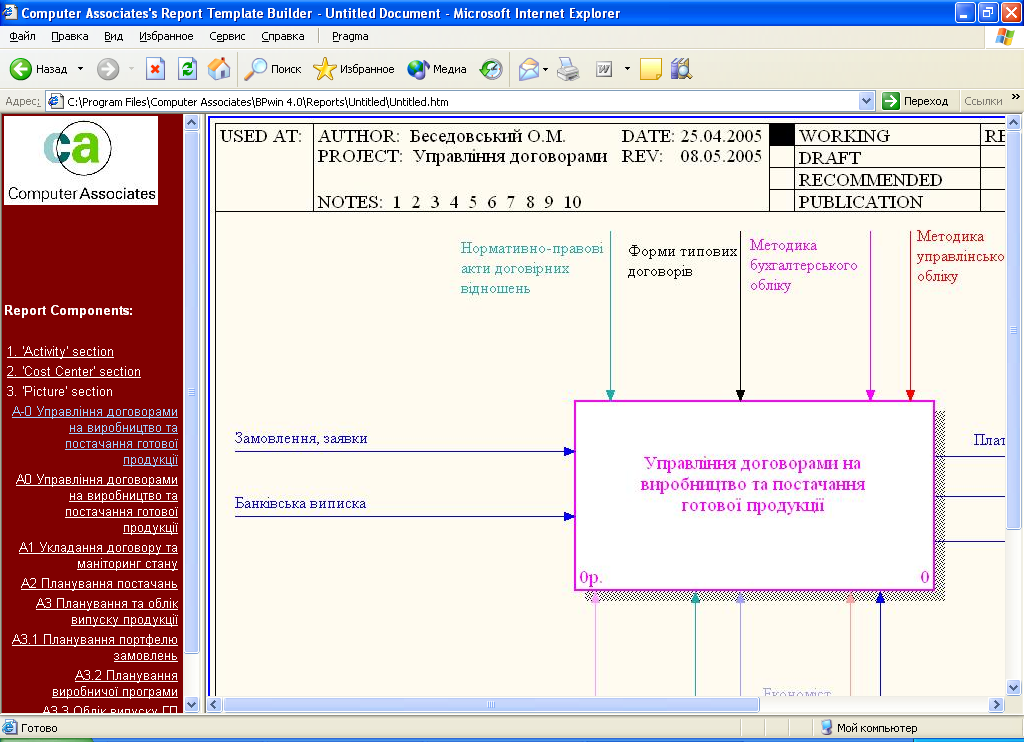Open the Edit button dropdown arrow

click(x=627, y=69)
